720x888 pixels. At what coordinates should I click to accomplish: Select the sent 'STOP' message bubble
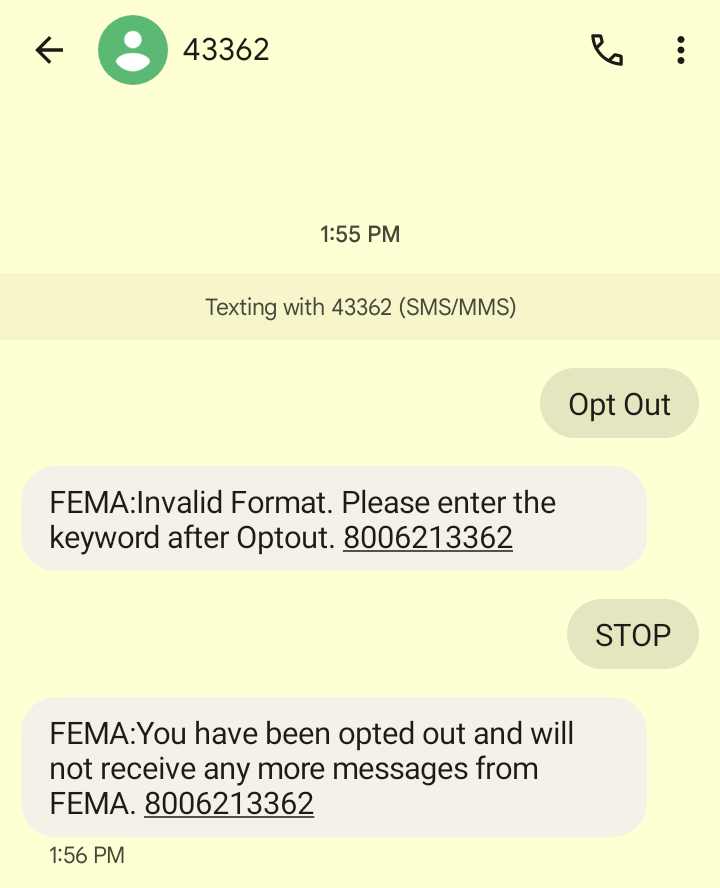pyautogui.click(x=632, y=635)
